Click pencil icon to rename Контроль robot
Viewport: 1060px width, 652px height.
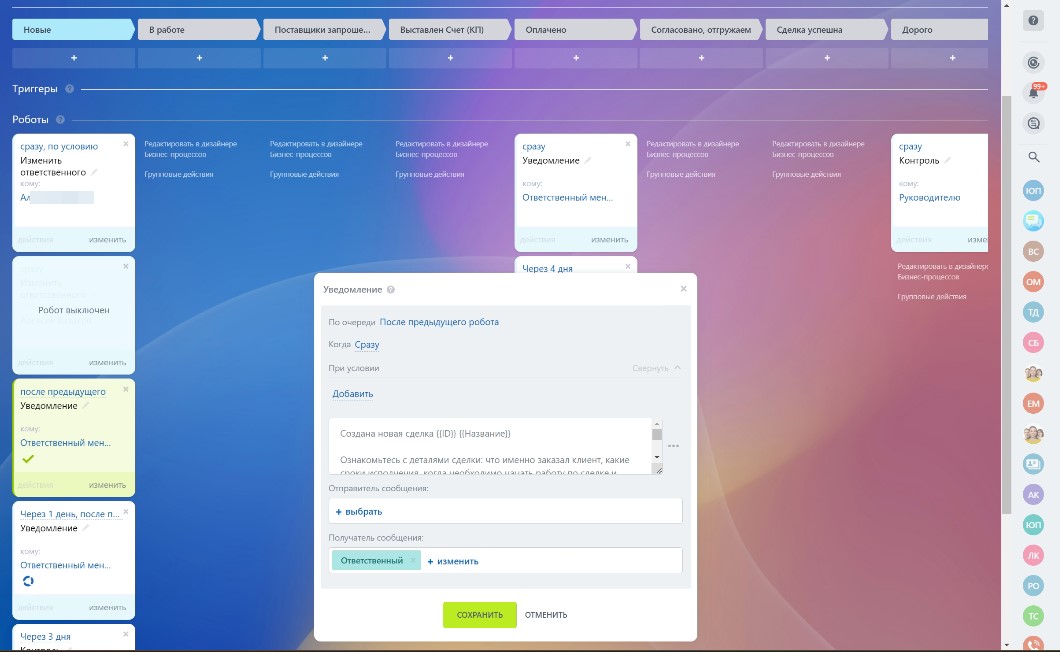click(x=948, y=161)
